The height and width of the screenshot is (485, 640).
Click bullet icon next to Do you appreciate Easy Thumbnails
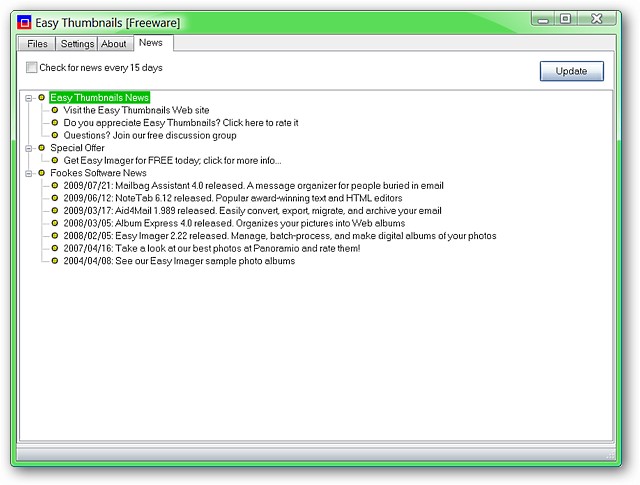[55, 122]
